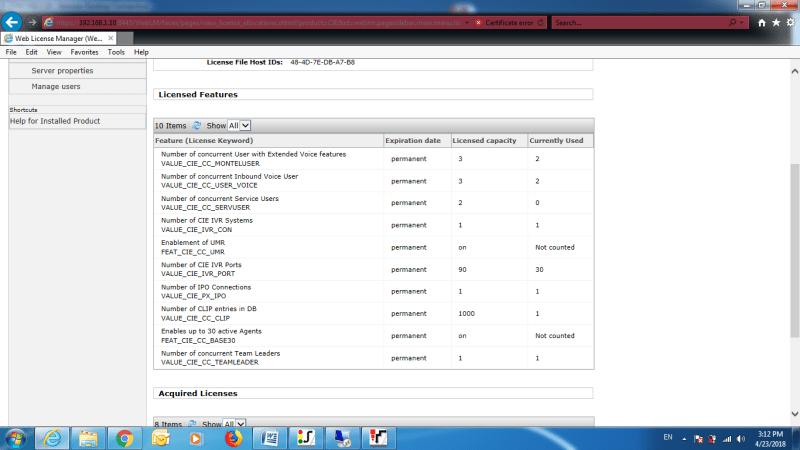Screen dimensions: 800x450
Task: Launch Firefox from taskbar
Action: (233, 438)
